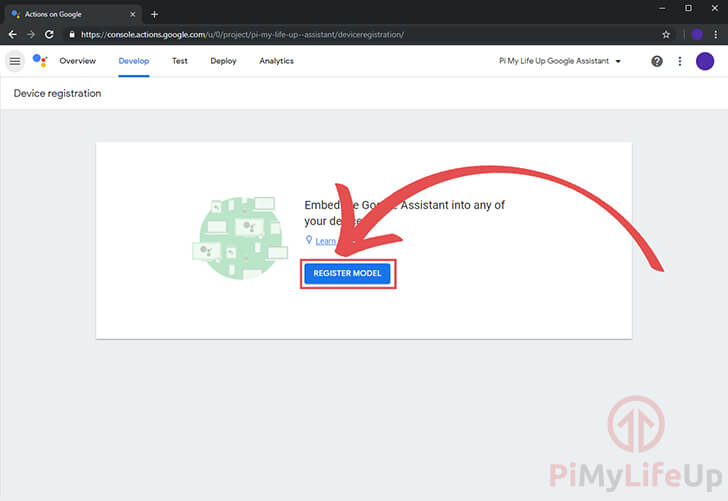Click the device illustration graphic
728x501 pixels.
(240, 238)
